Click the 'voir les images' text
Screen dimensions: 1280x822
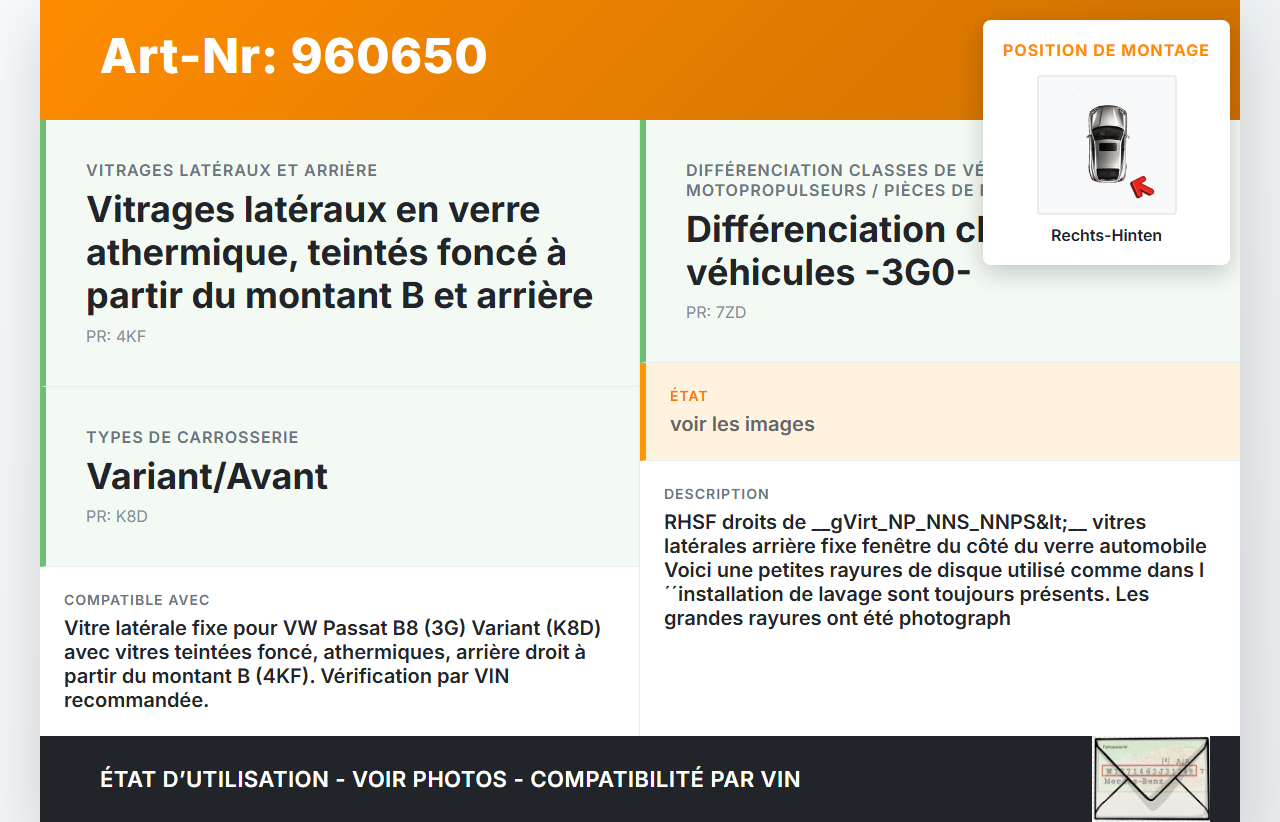tap(742, 424)
